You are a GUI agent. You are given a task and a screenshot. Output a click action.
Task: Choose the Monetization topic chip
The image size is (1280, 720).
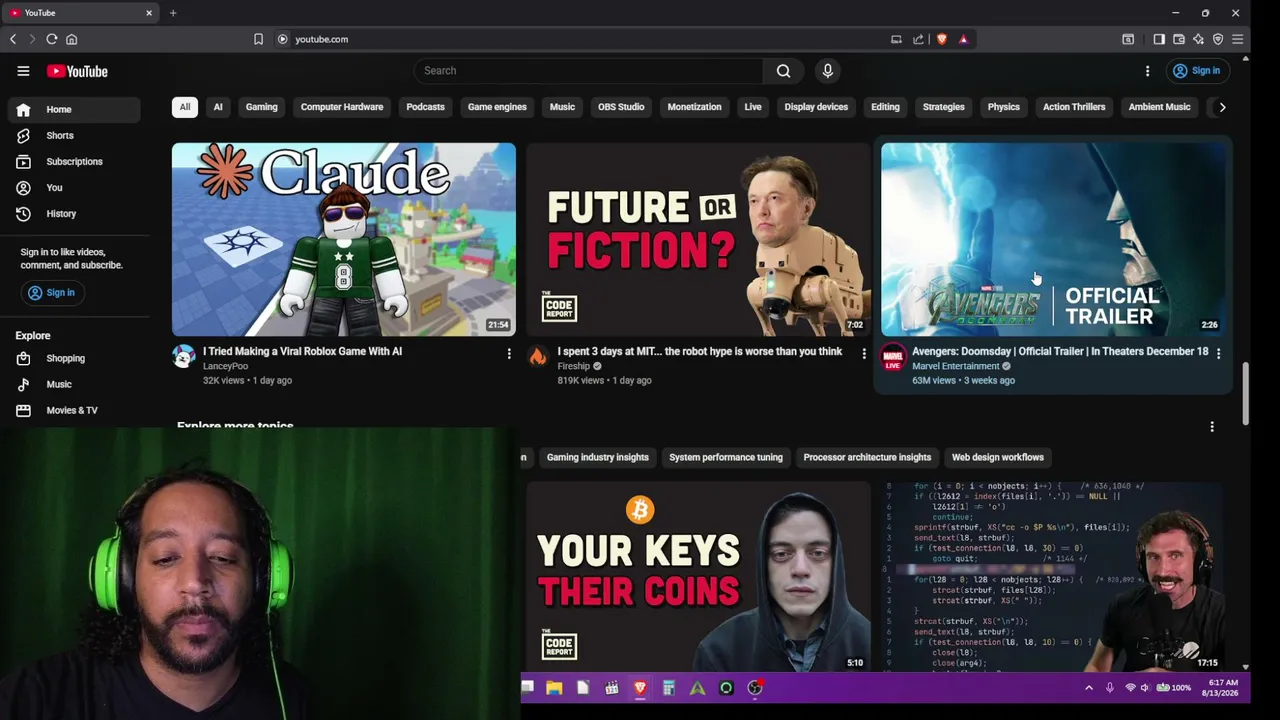coord(694,107)
